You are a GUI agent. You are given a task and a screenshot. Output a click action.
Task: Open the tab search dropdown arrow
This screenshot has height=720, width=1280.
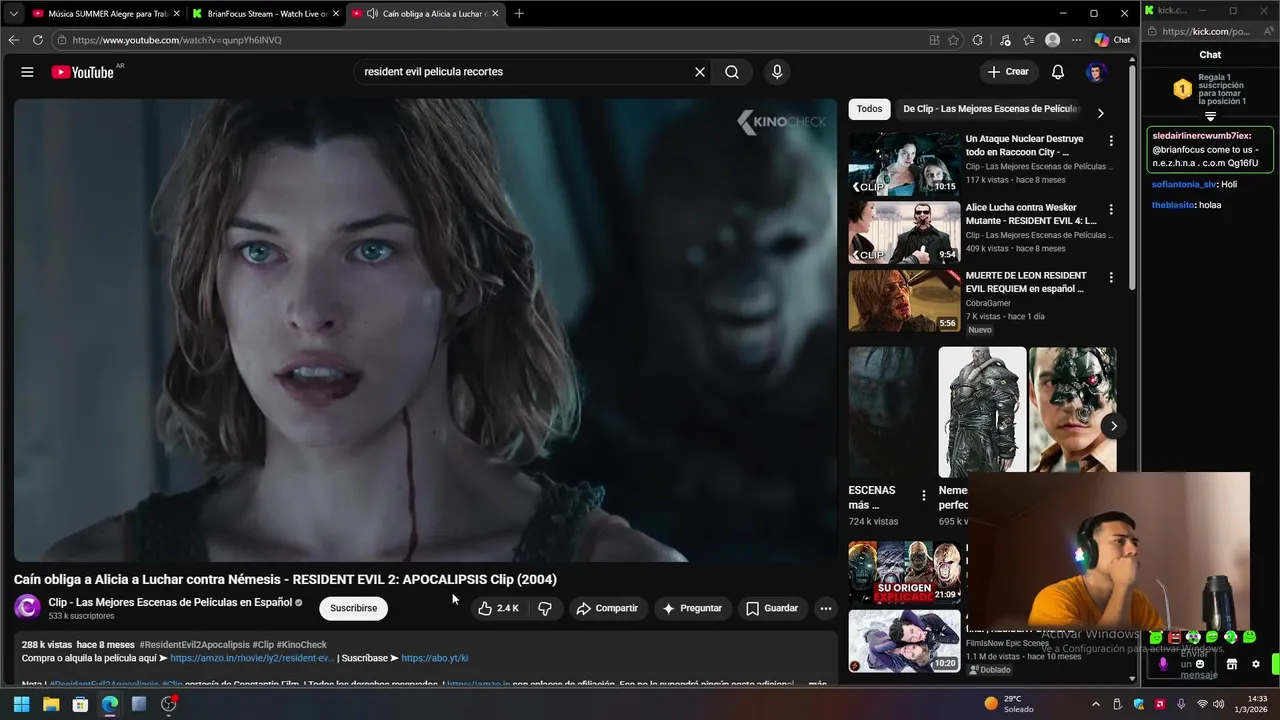point(13,14)
